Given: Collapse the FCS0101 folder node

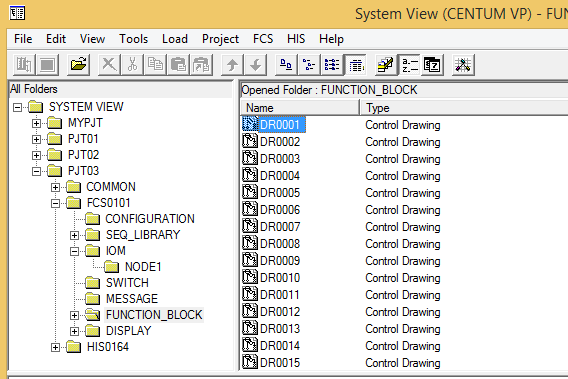Looking at the screenshot, I should 55,203.
